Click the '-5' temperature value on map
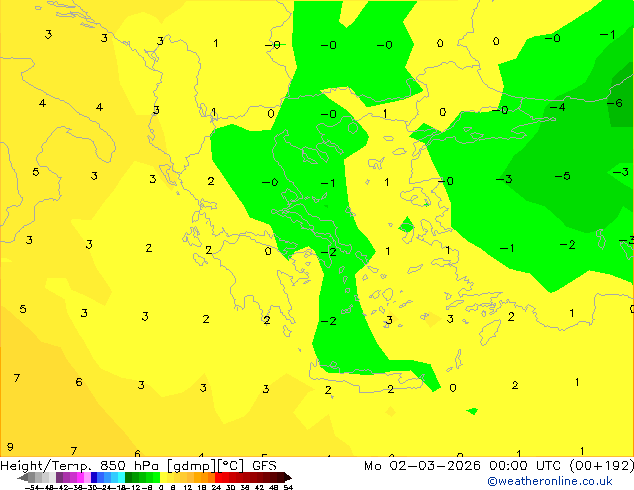The image size is (634, 490). click(562, 176)
